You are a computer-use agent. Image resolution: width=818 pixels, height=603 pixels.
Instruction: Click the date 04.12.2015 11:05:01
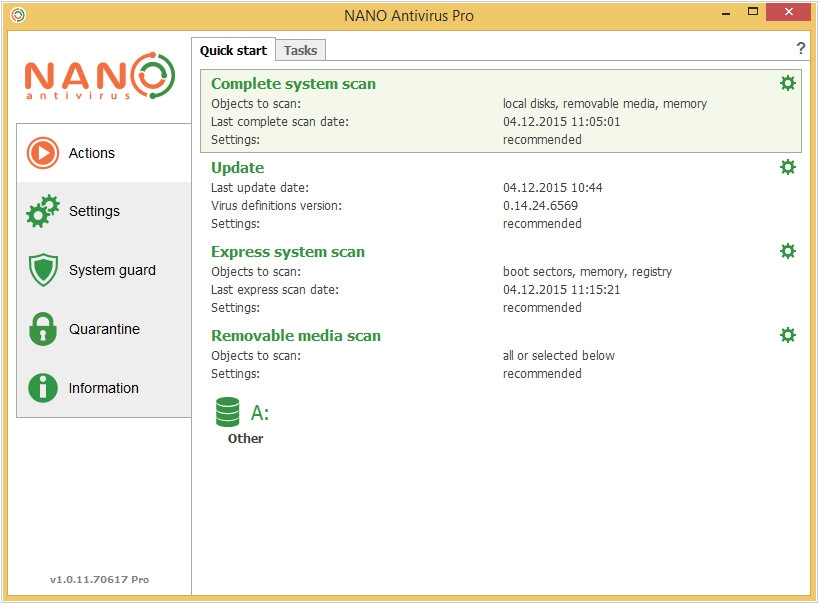(x=561, y=122)
